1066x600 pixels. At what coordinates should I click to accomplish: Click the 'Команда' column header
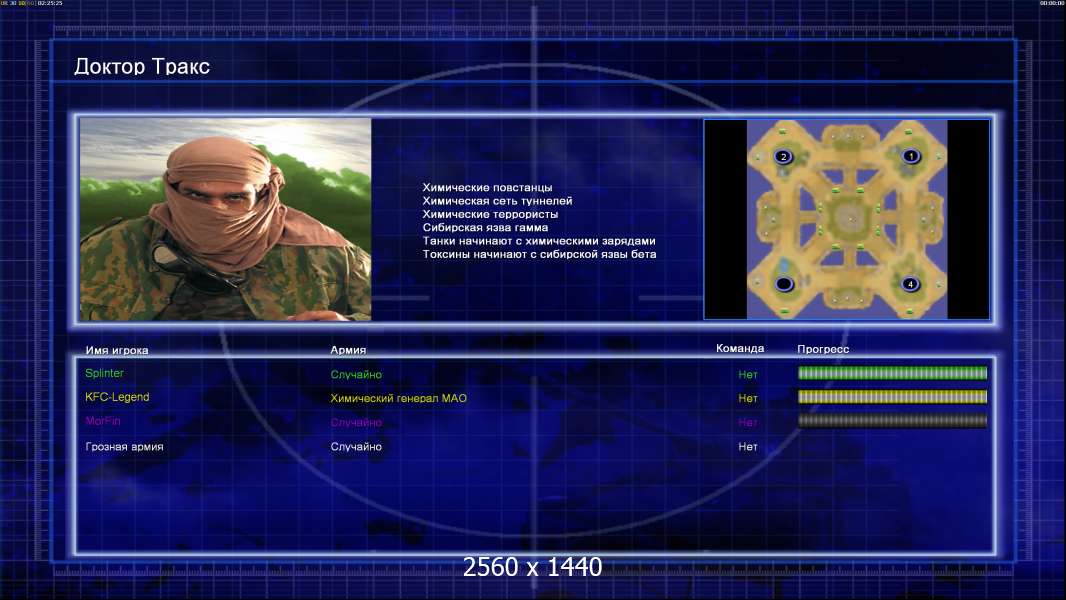click(x=740, y=348)
